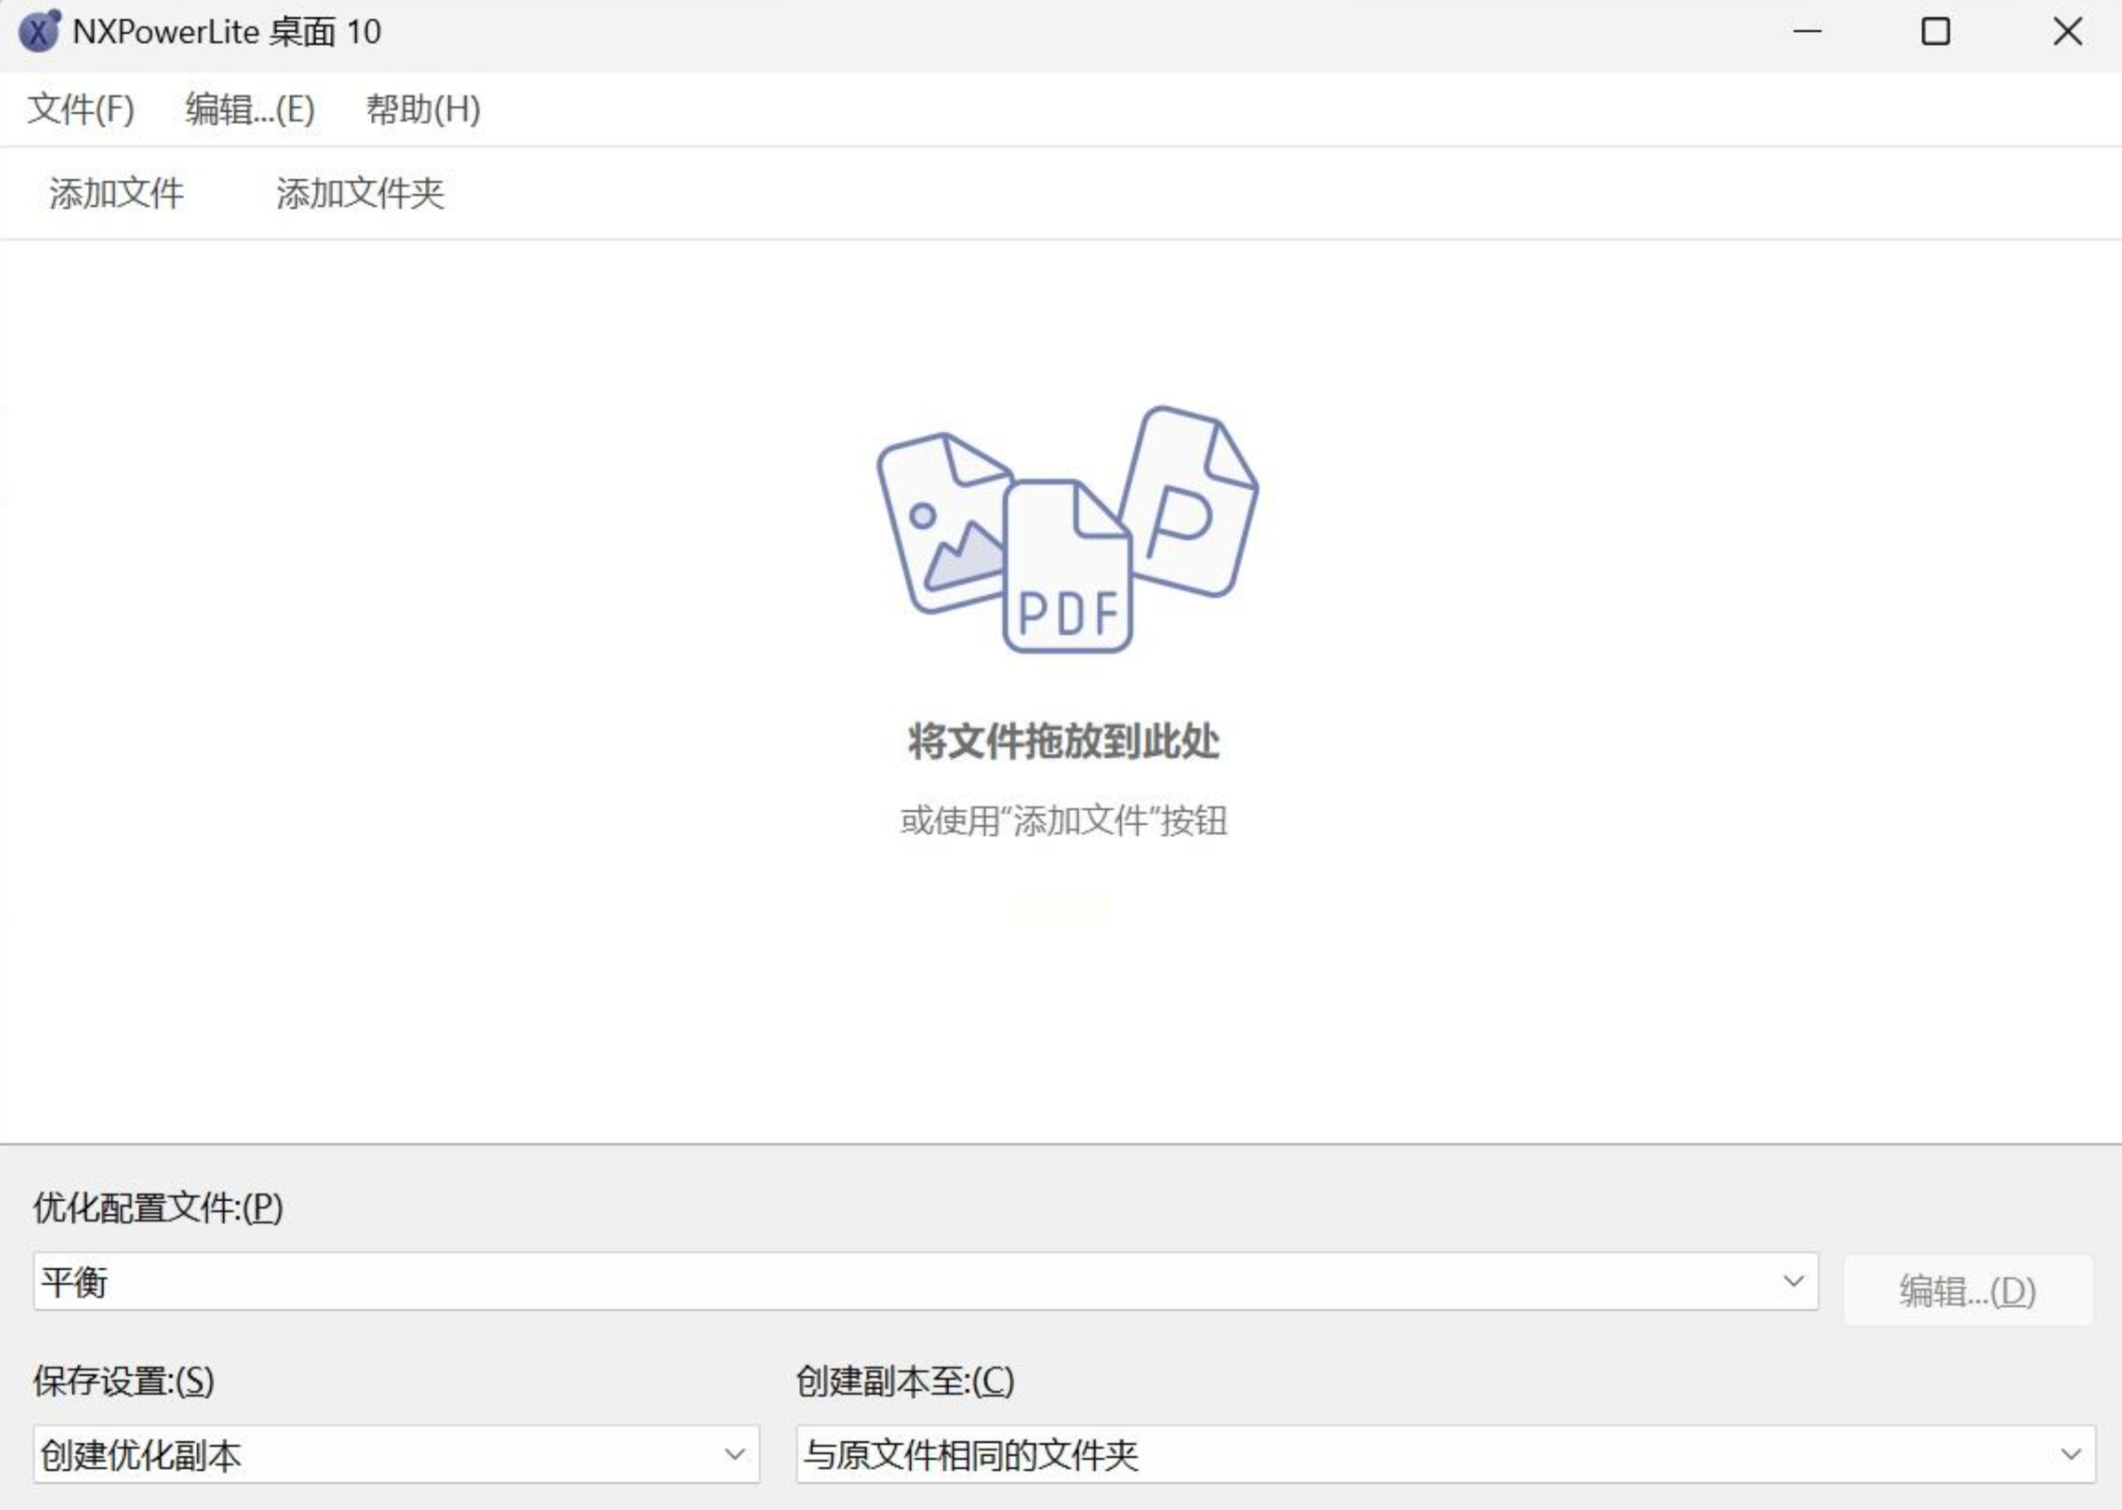Screen dimensions: 2122x1510
Task: Click the 平衡 profile combo box text
Action: click(x=75, y=1282)
